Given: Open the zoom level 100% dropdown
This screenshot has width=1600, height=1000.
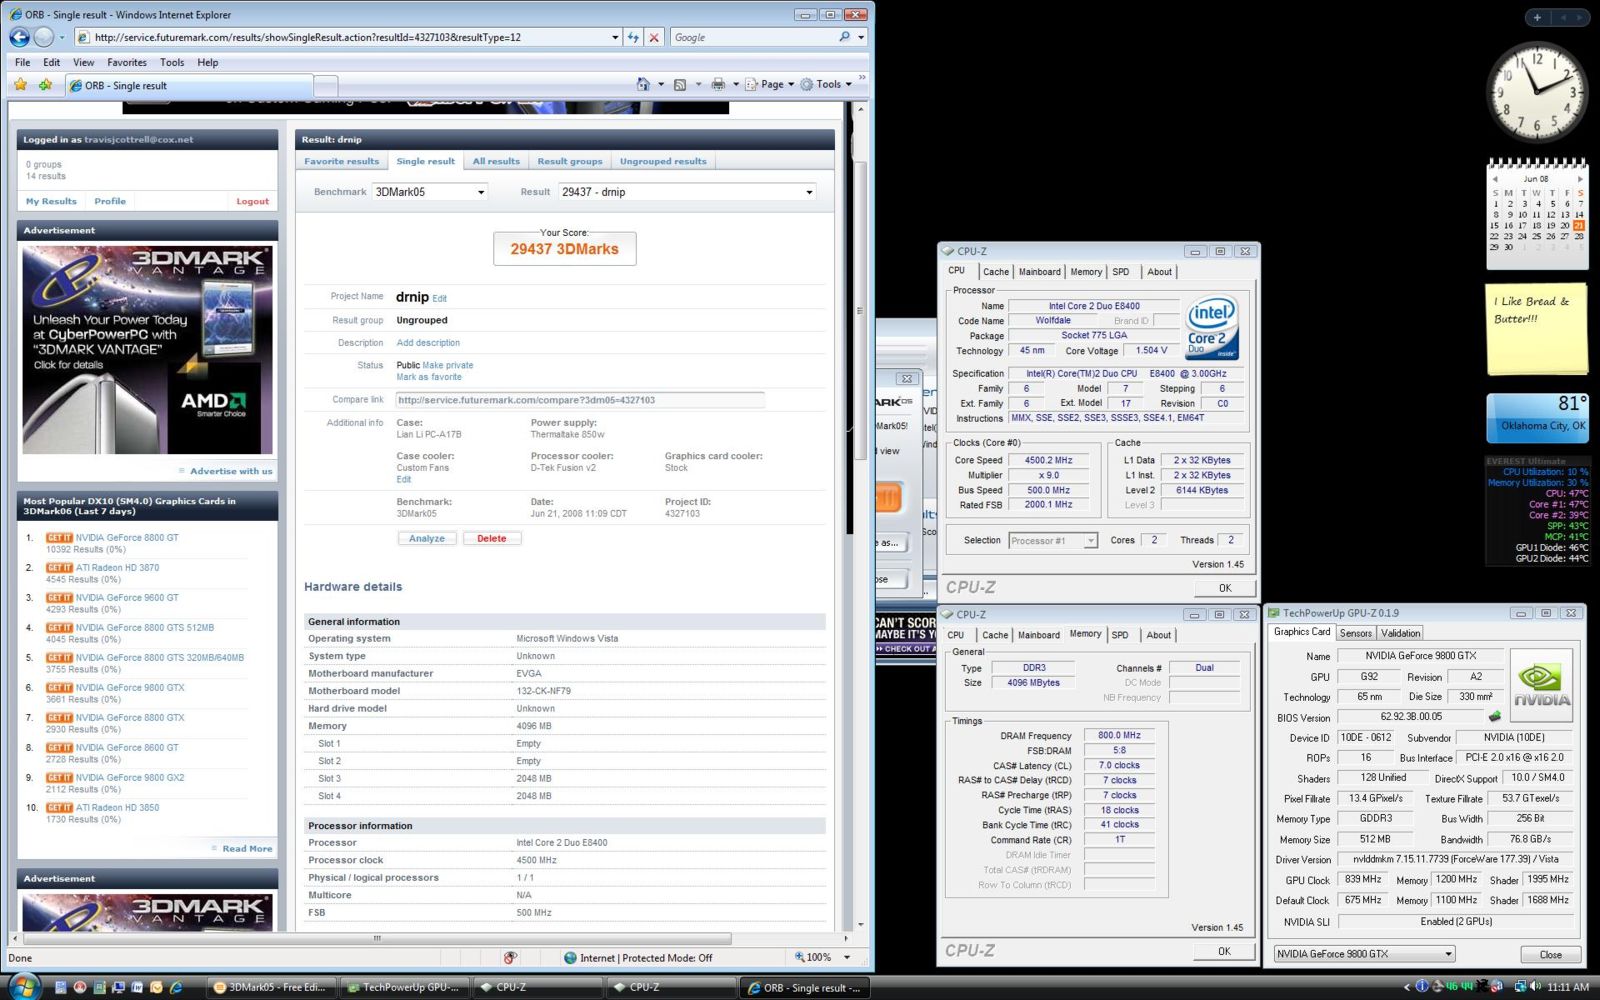Looking at the screenshot, I should tap(847, 958).
